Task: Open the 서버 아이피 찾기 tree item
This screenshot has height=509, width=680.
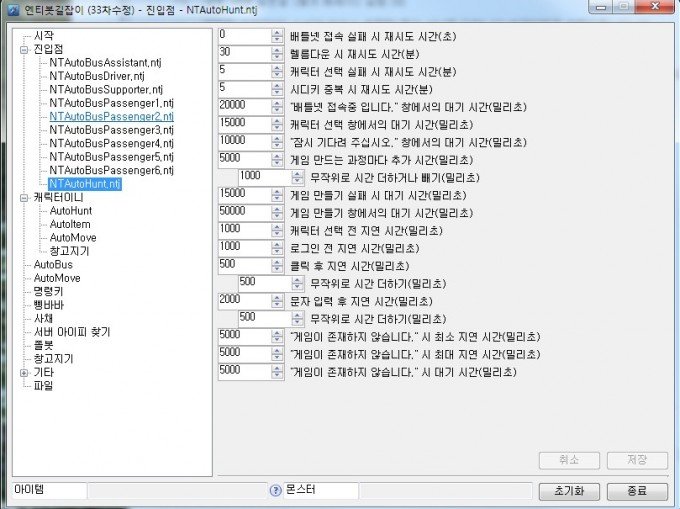Action: 71,331
